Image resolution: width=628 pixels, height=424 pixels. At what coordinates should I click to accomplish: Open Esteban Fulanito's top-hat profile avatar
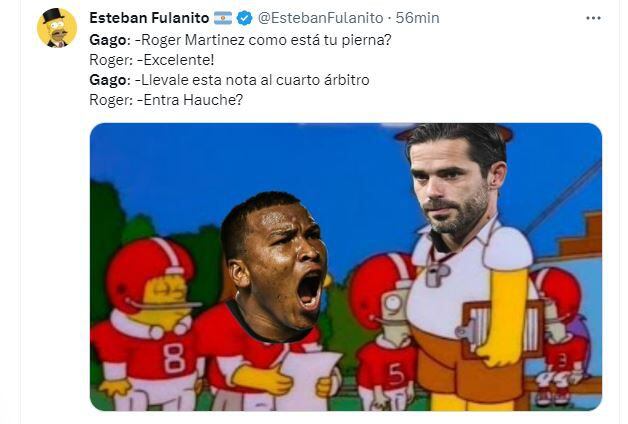click(x=57, y=28)
